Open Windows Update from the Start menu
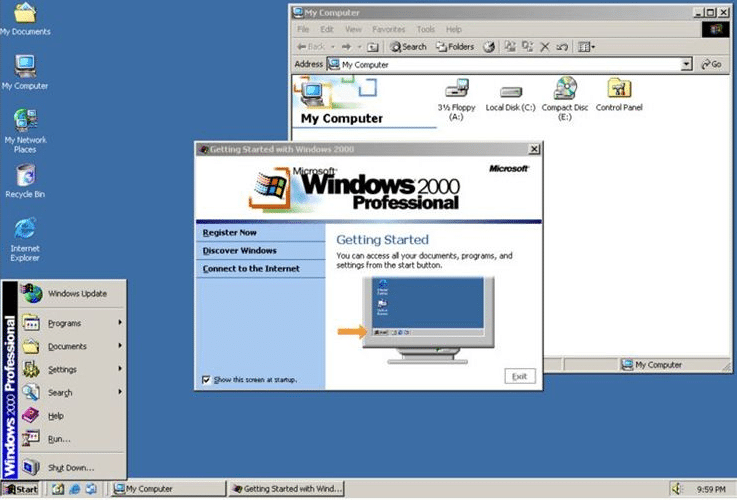This screenshot has width=737, height=500. coord(72,294)
